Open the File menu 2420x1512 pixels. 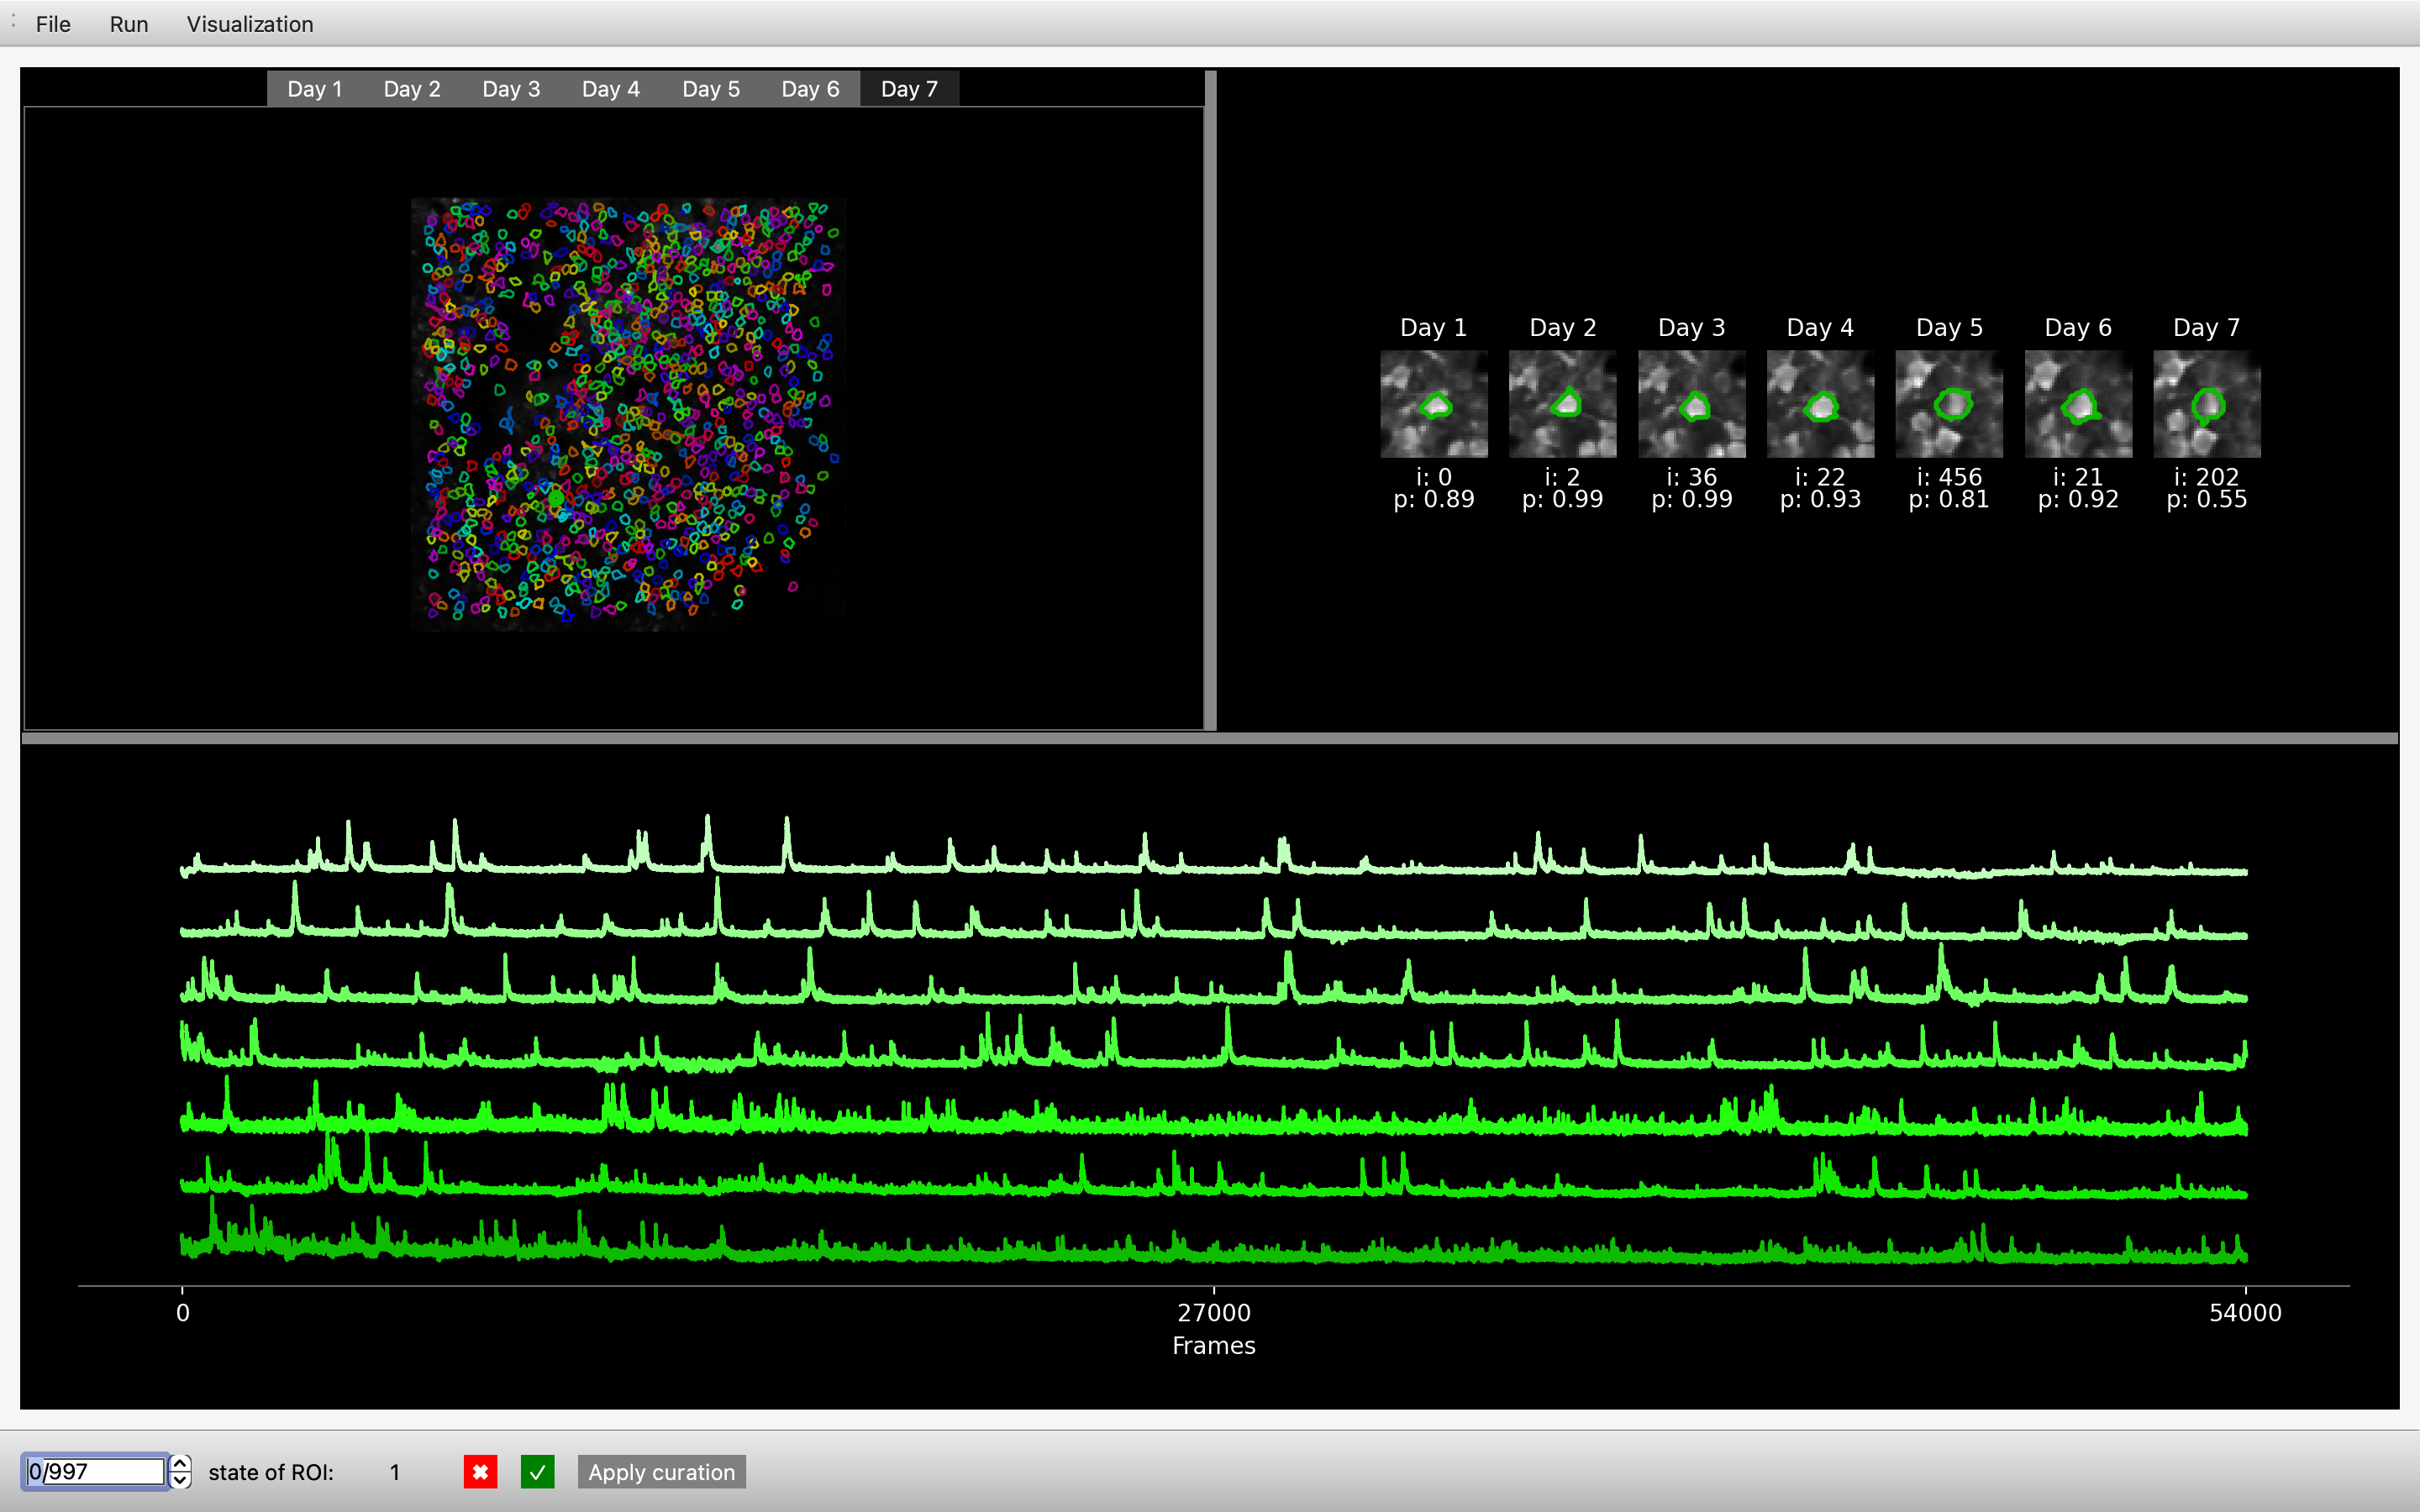click(x=53, y=24)
